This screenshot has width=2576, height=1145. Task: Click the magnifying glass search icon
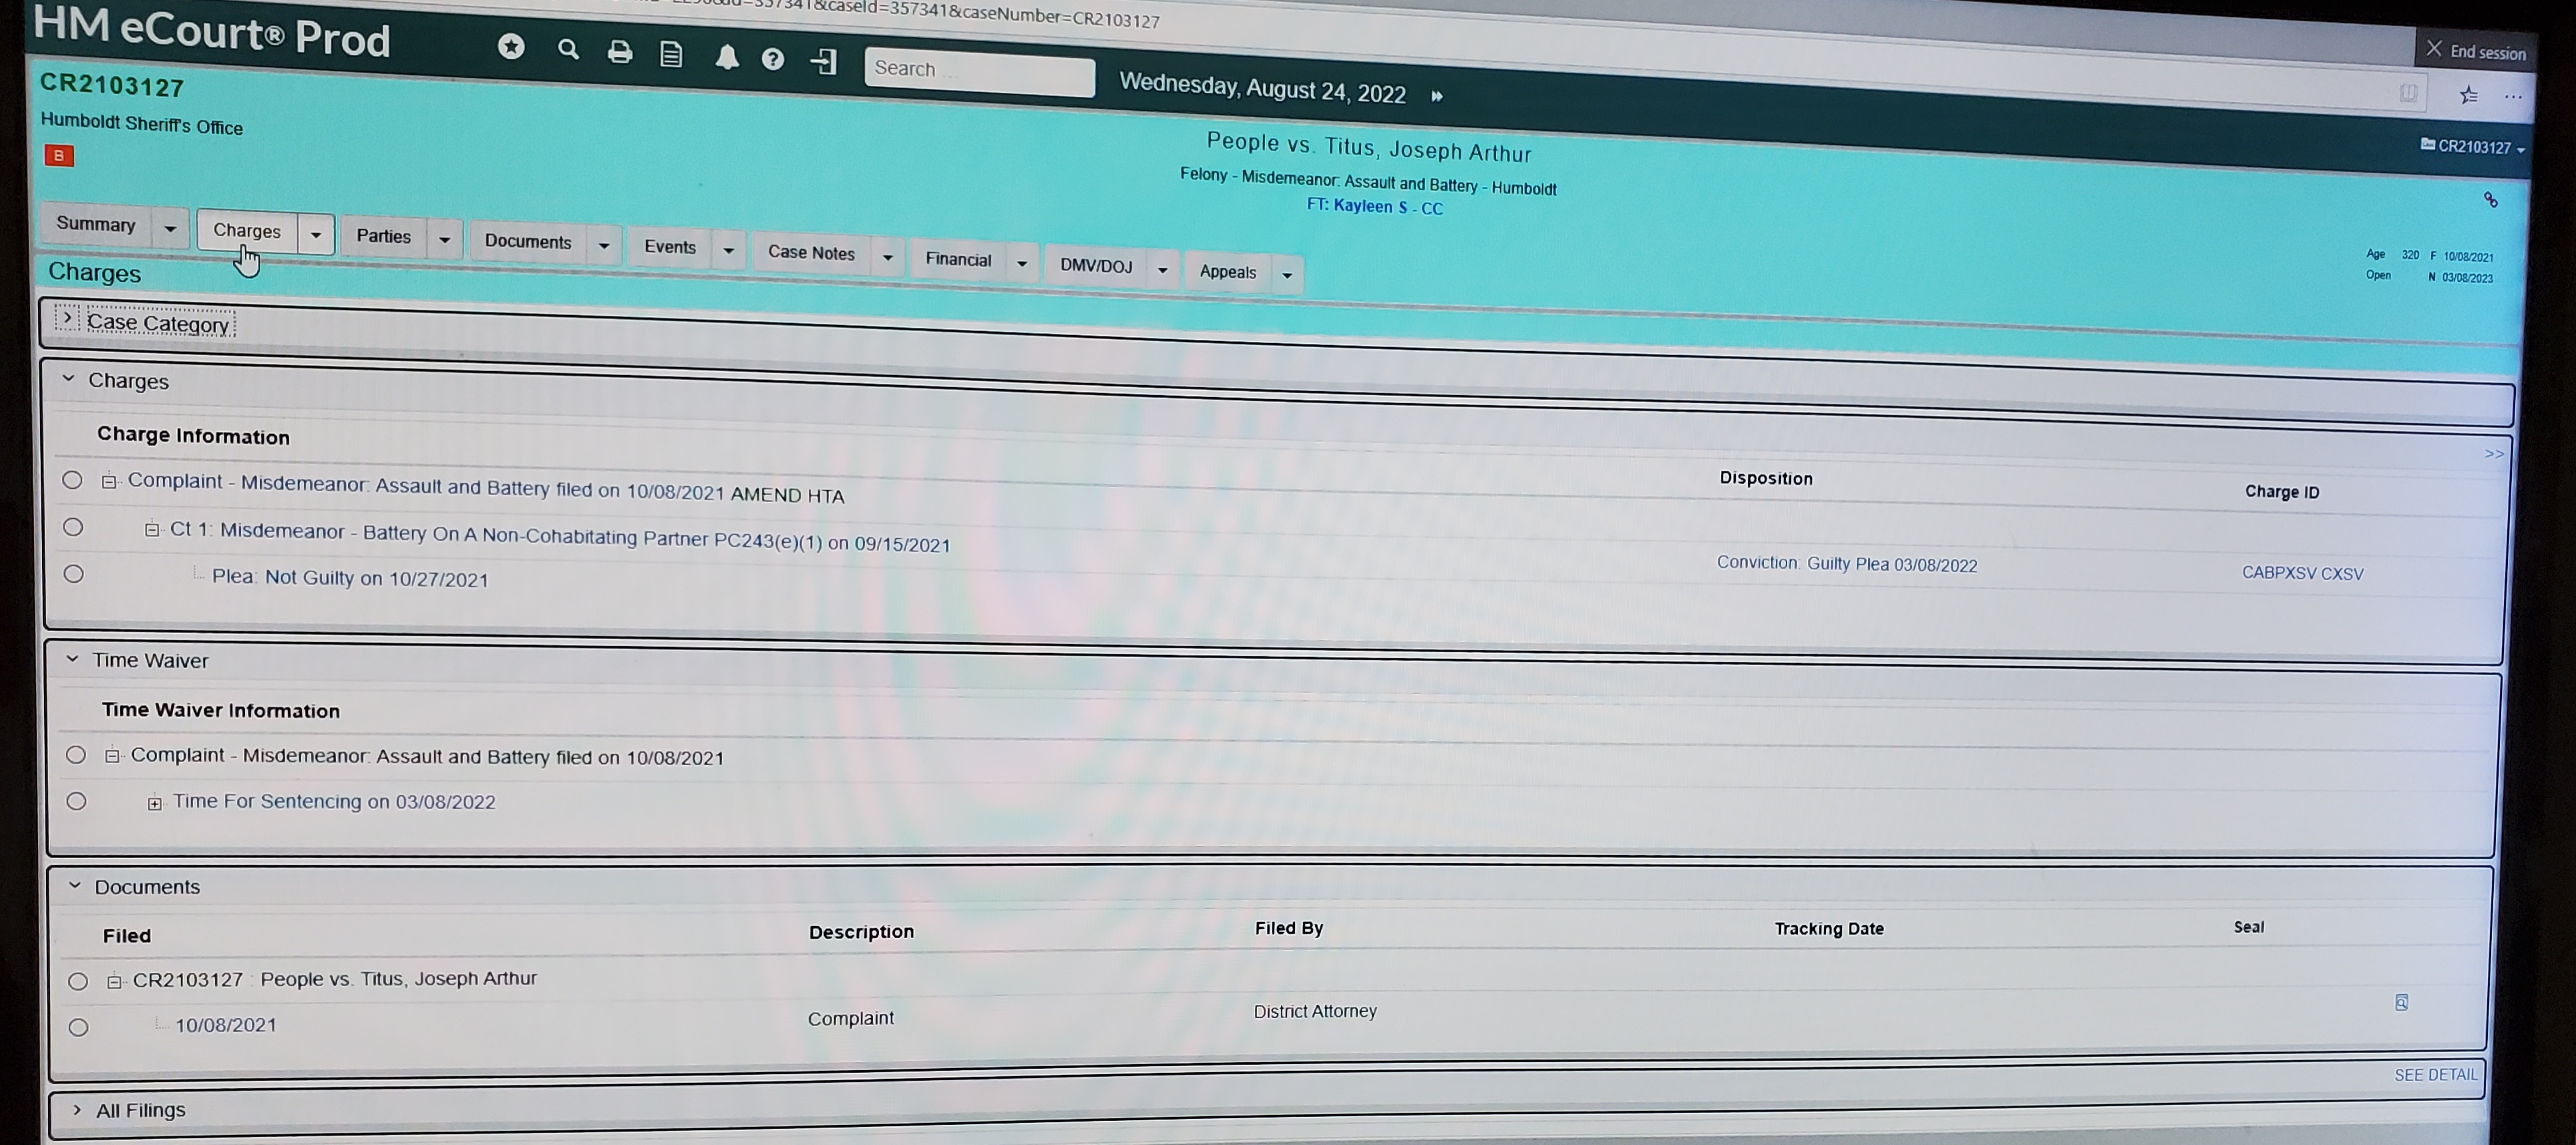(568, 49)
